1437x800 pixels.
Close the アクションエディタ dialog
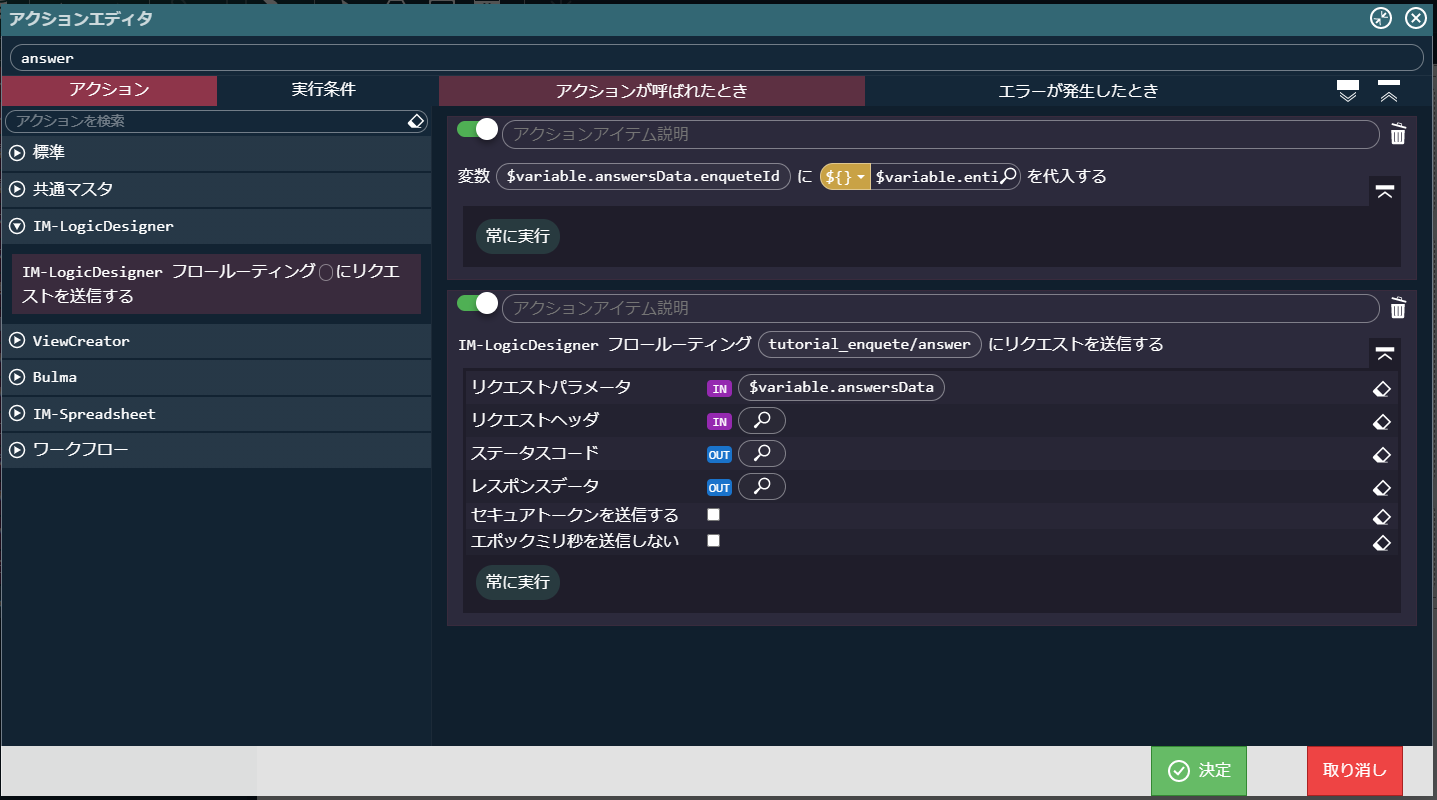[x=1415, y=18]
